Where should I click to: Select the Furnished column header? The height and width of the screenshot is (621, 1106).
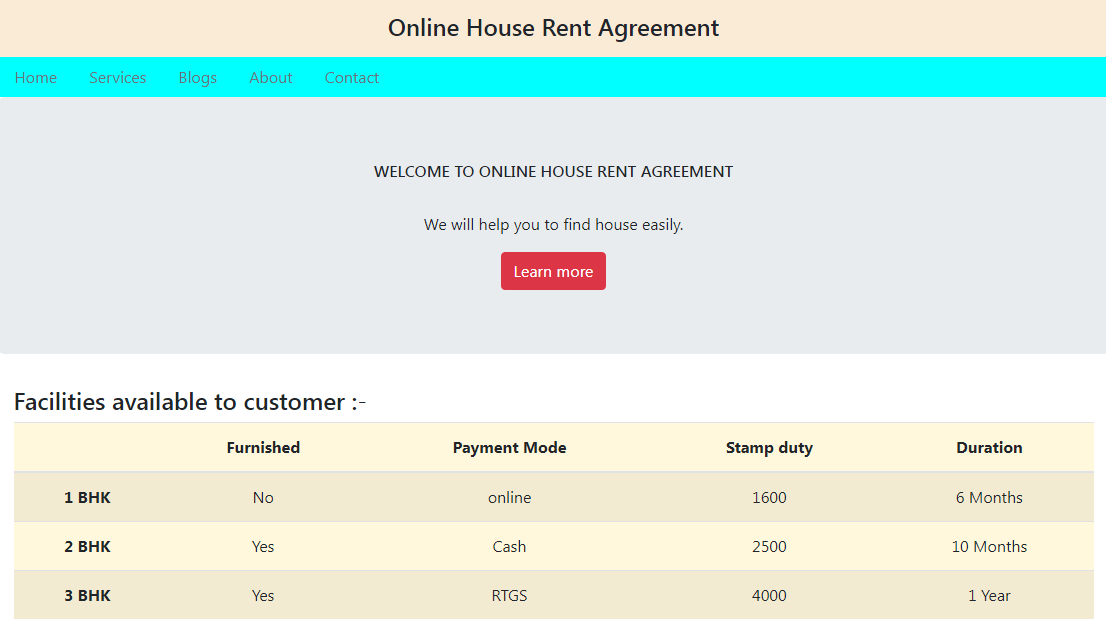click(263, 447)
